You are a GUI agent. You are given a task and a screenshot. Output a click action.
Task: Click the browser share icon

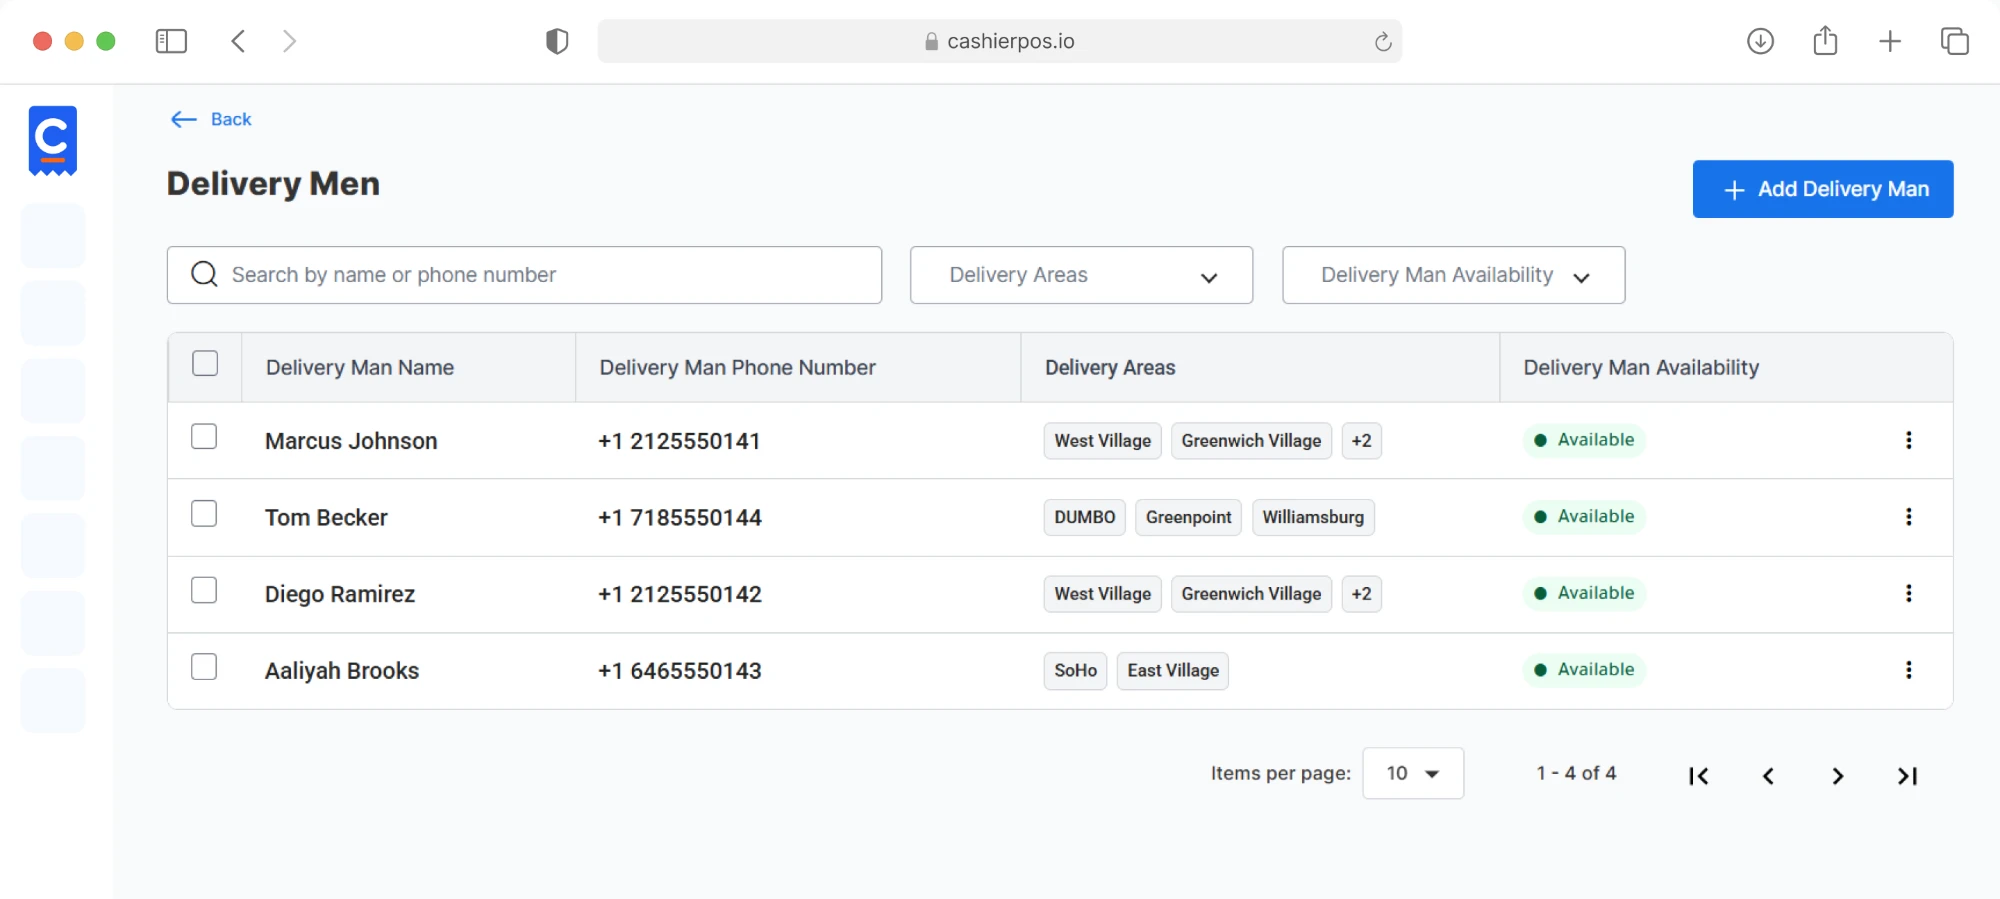[x=1825, y=40]
